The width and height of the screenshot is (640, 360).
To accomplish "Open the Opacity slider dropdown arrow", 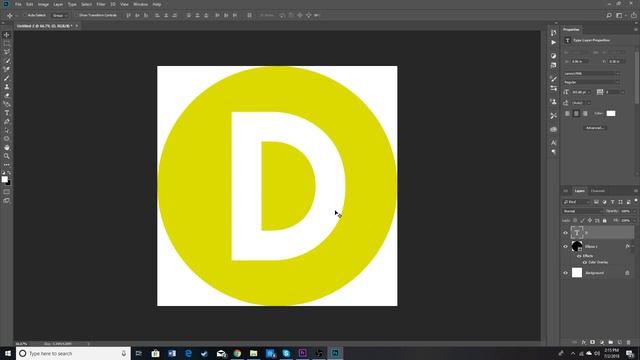I will click(634, 211).
